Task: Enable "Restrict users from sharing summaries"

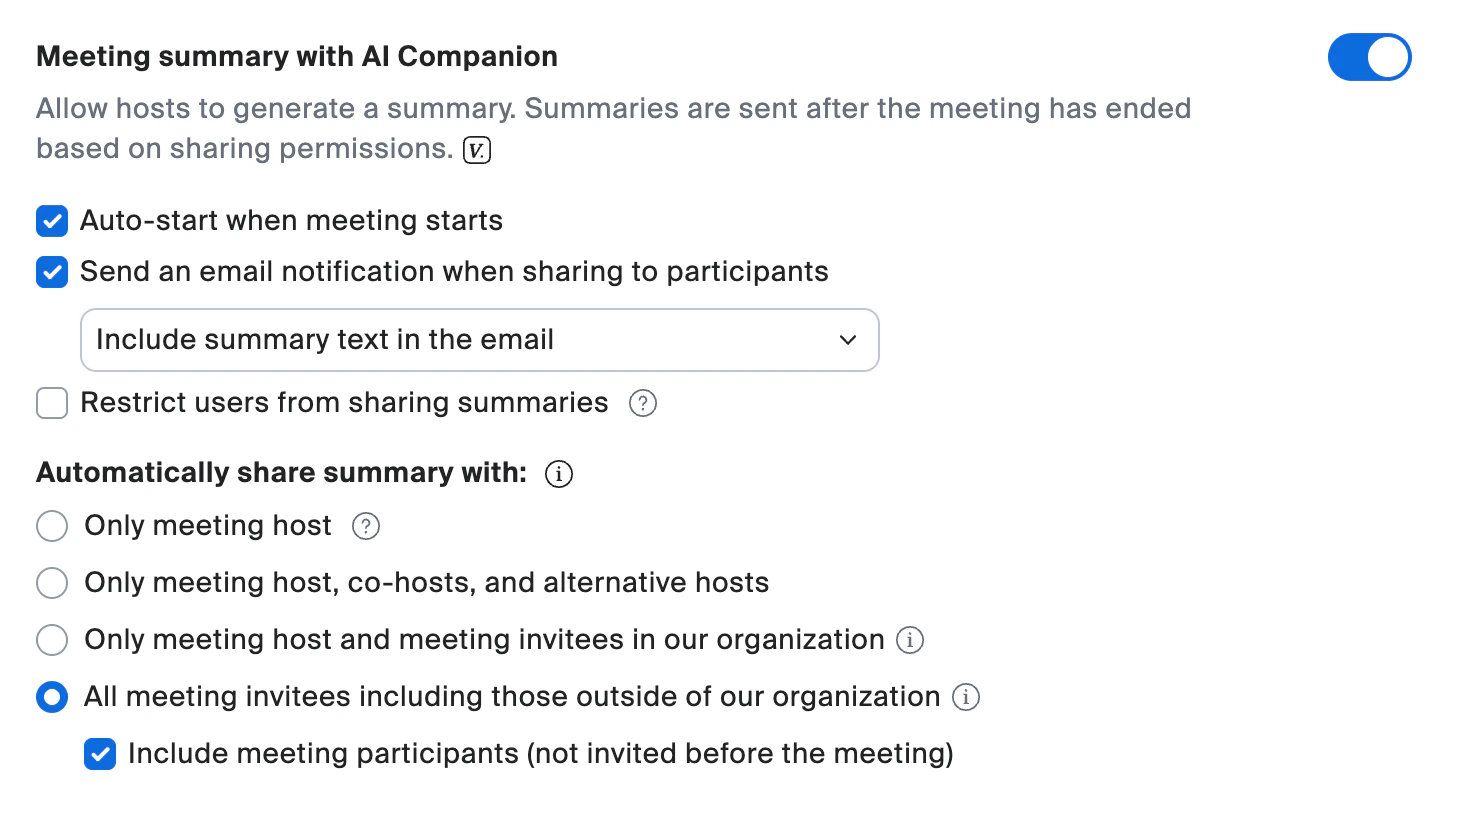Action: (51, 403)
